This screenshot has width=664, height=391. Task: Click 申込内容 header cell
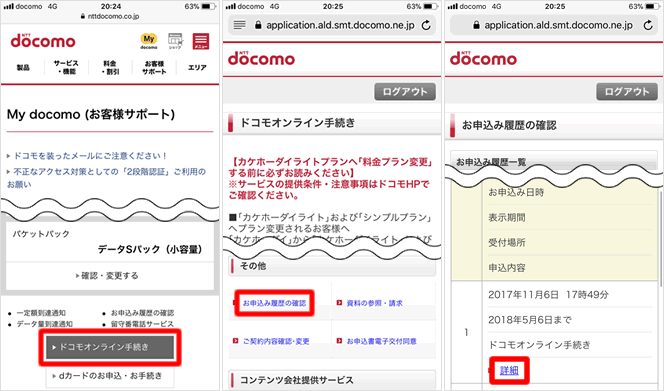(x=506, y=268)
